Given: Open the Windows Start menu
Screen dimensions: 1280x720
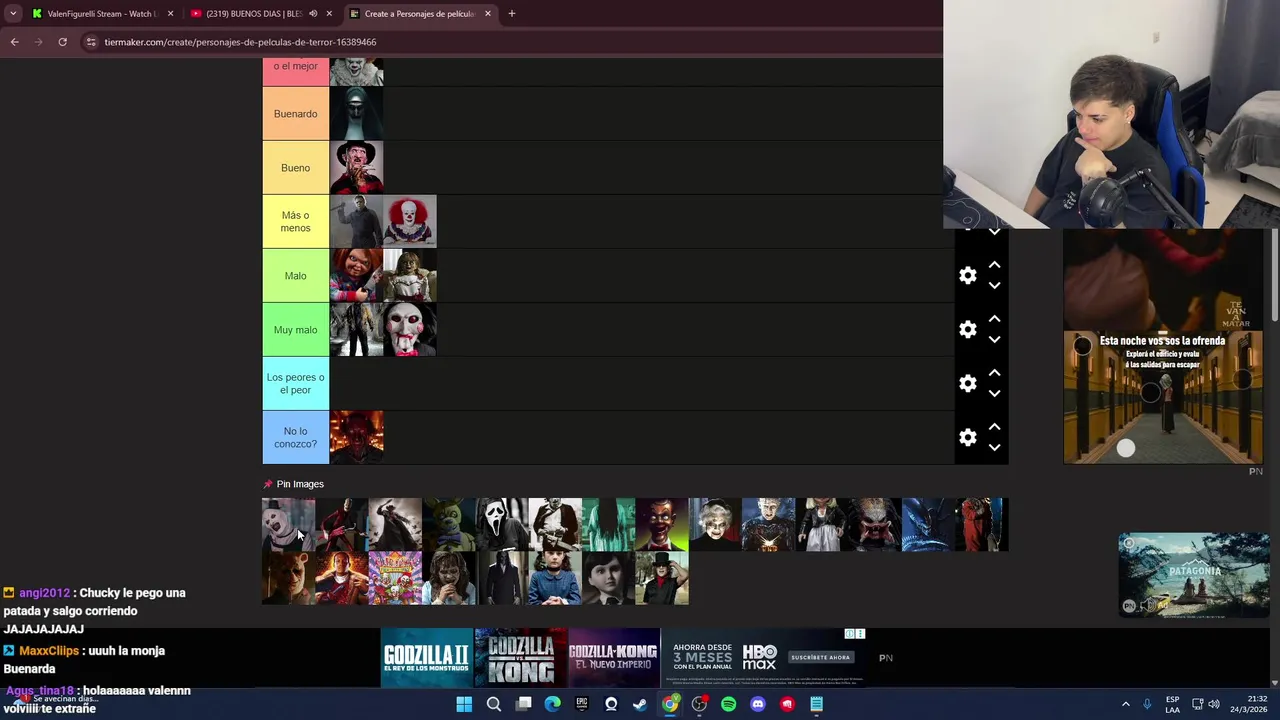Looking at the screenshot, I should tap(464, 704).
